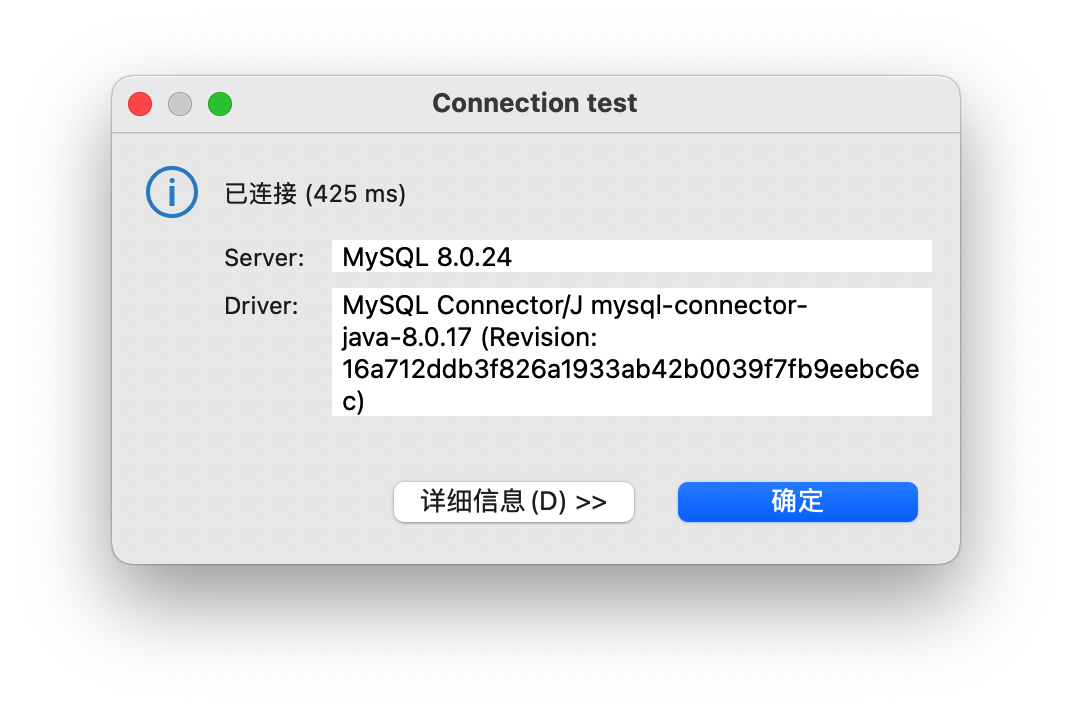
Task: Click empty title bar right of title
Action: [x=800, y=104]
